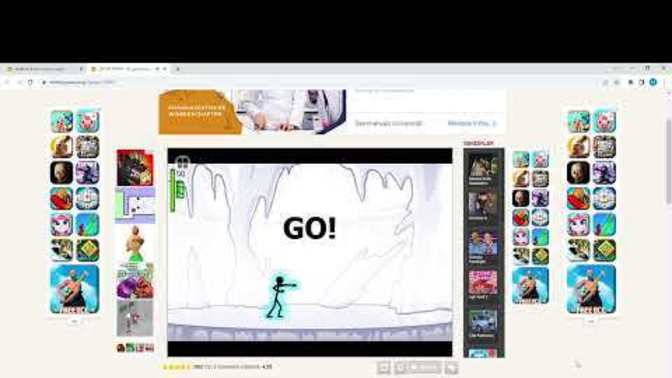
Task: Click the GO! stickman game canvas
Action: 309,252
